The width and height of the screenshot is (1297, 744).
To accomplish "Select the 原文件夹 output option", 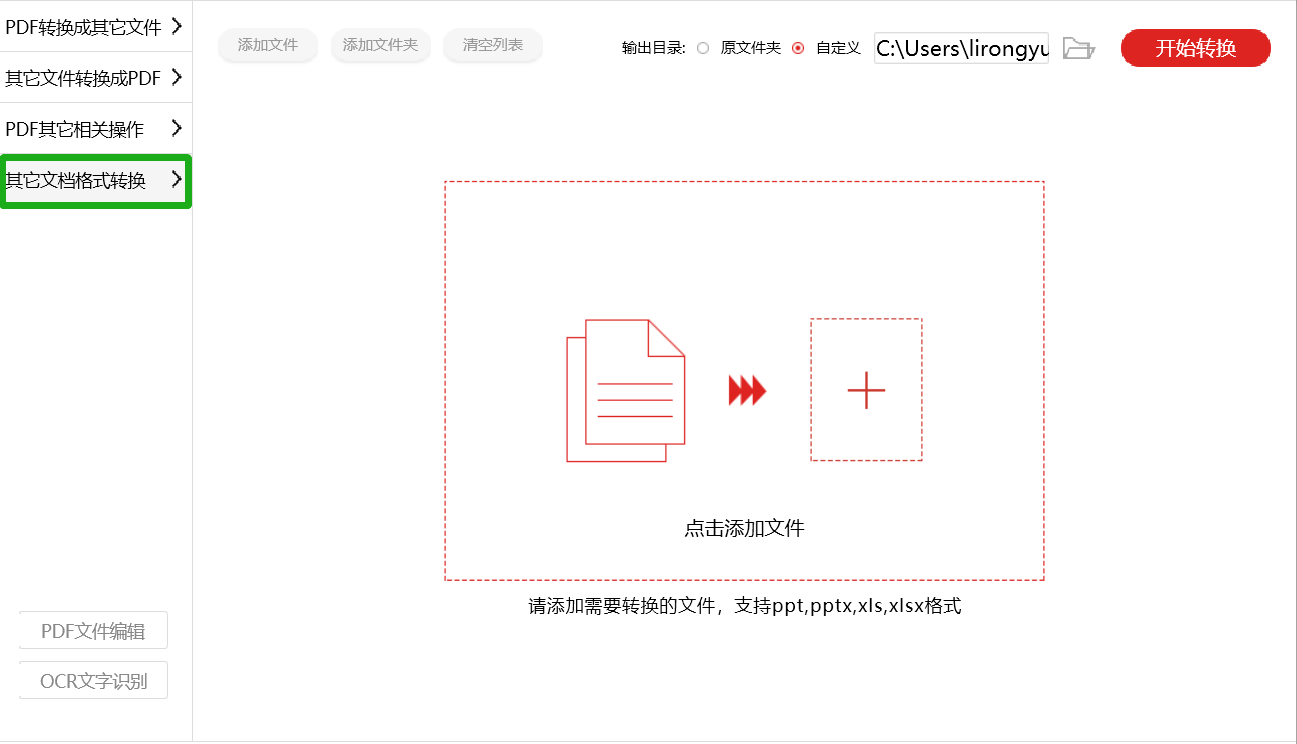I will (x=703, y=47).
